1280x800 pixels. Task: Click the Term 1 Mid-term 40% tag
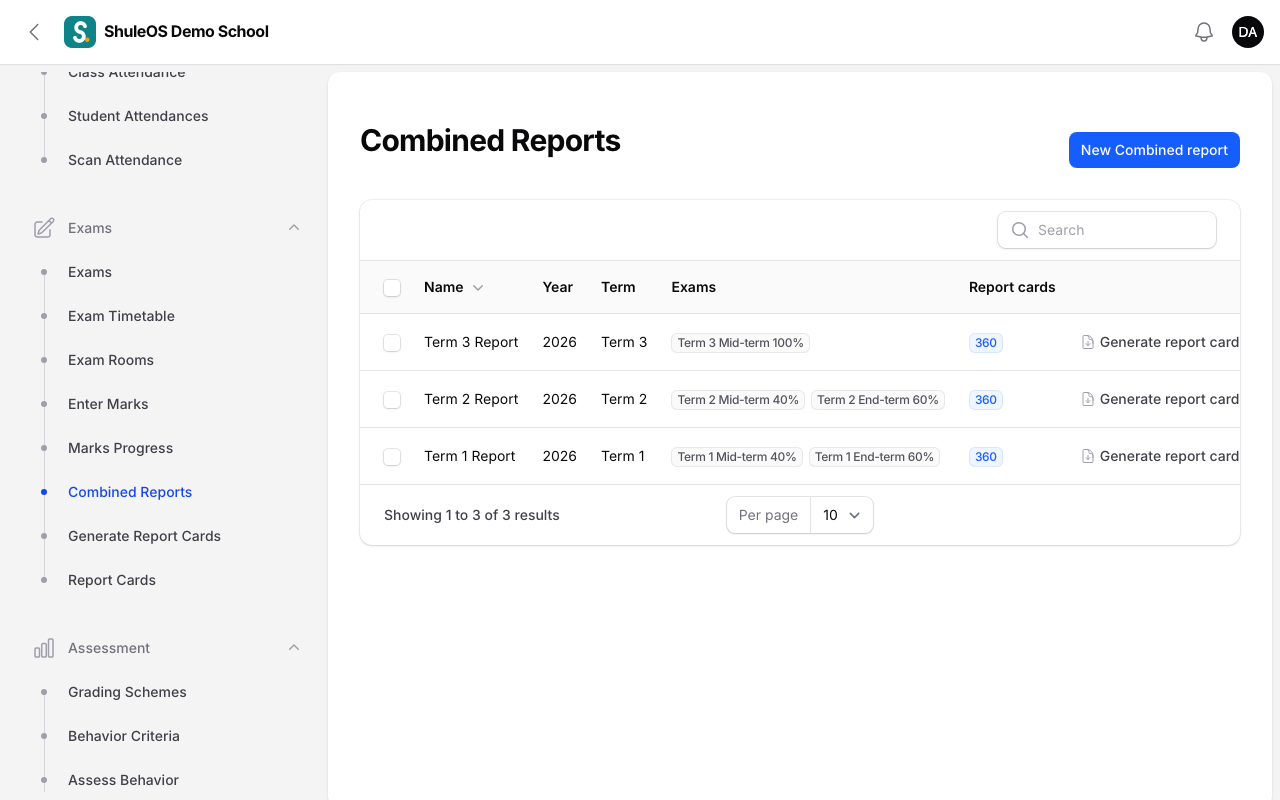tap(737, 456)
